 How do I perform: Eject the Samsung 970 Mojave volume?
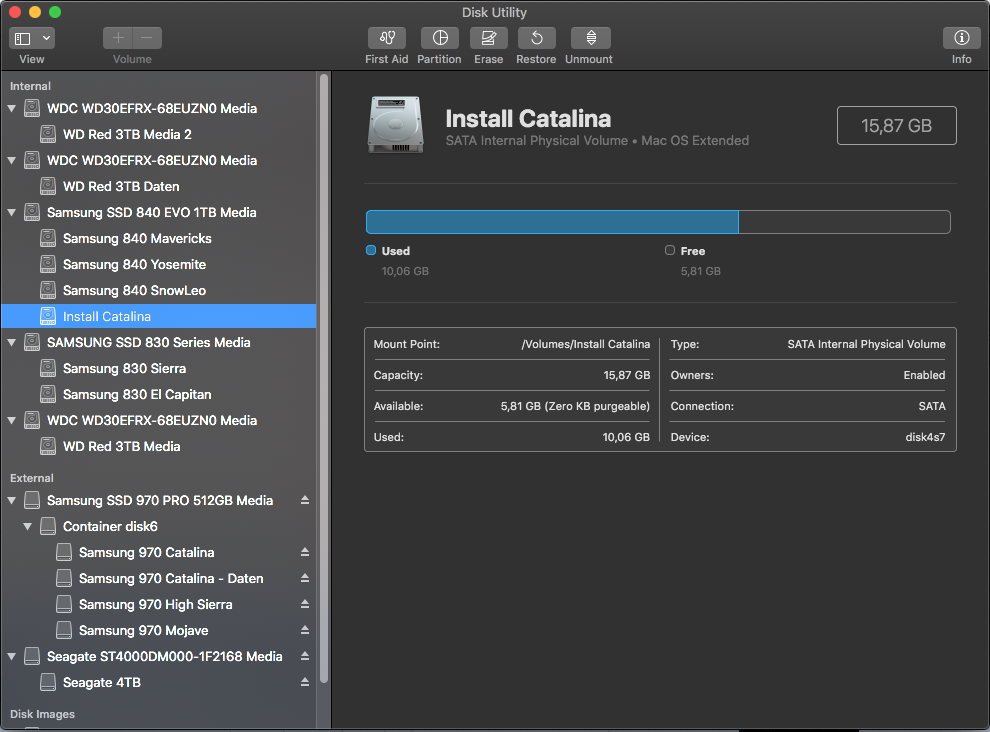(305, 630)
